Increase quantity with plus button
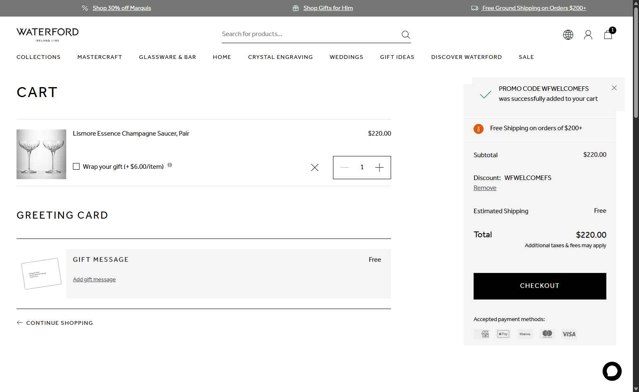 [x=379, y=167]
